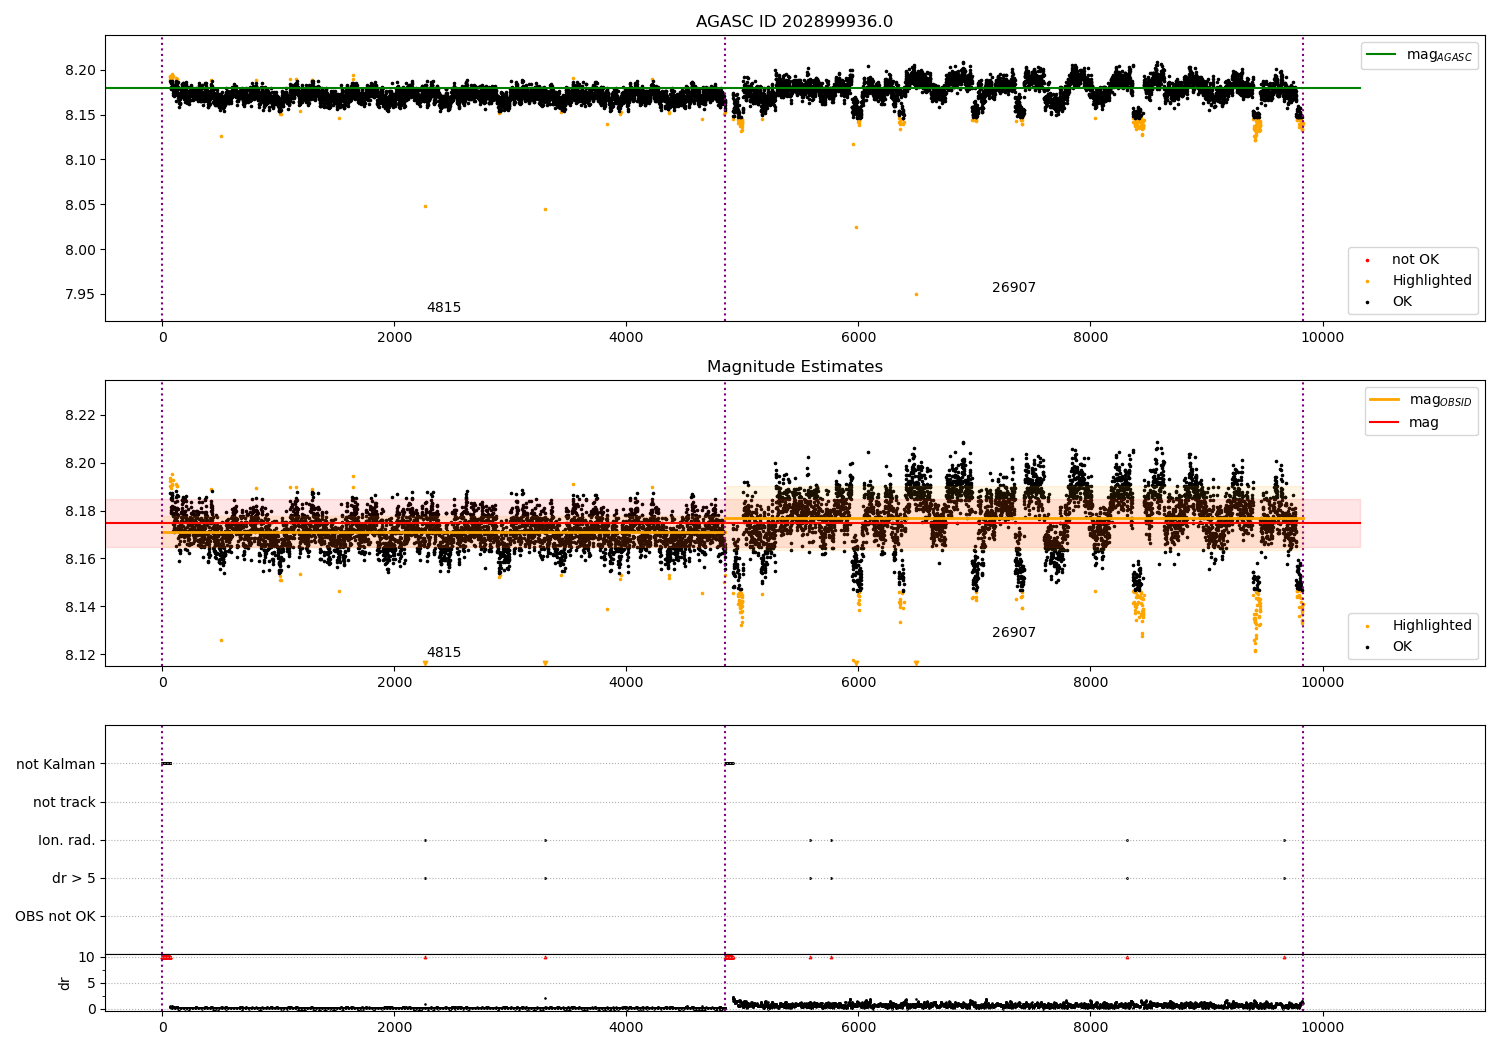Click the '5' tick on the dr axis

(x=91, y=983)
